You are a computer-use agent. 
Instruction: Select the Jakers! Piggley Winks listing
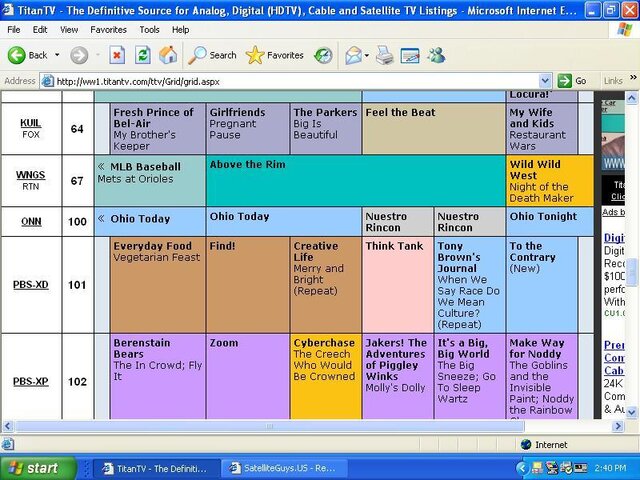coord(398,376)
